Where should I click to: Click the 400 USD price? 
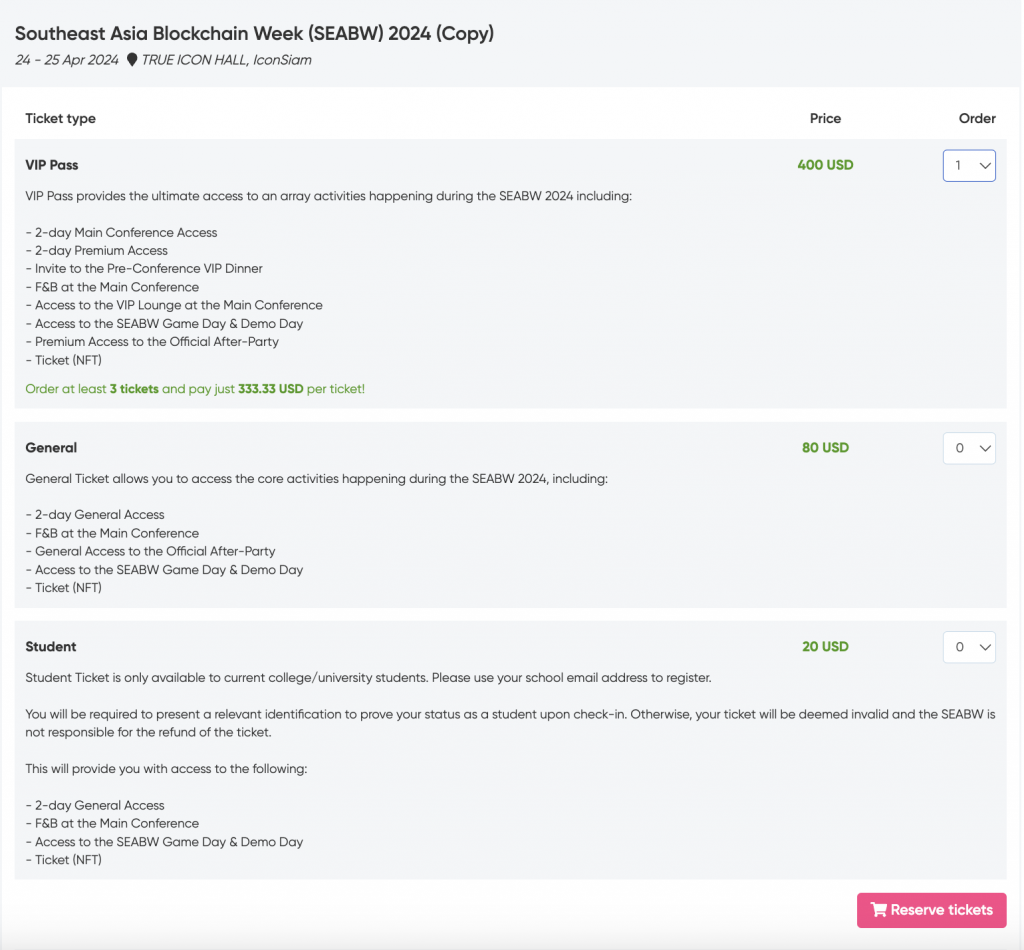[825, 165]
